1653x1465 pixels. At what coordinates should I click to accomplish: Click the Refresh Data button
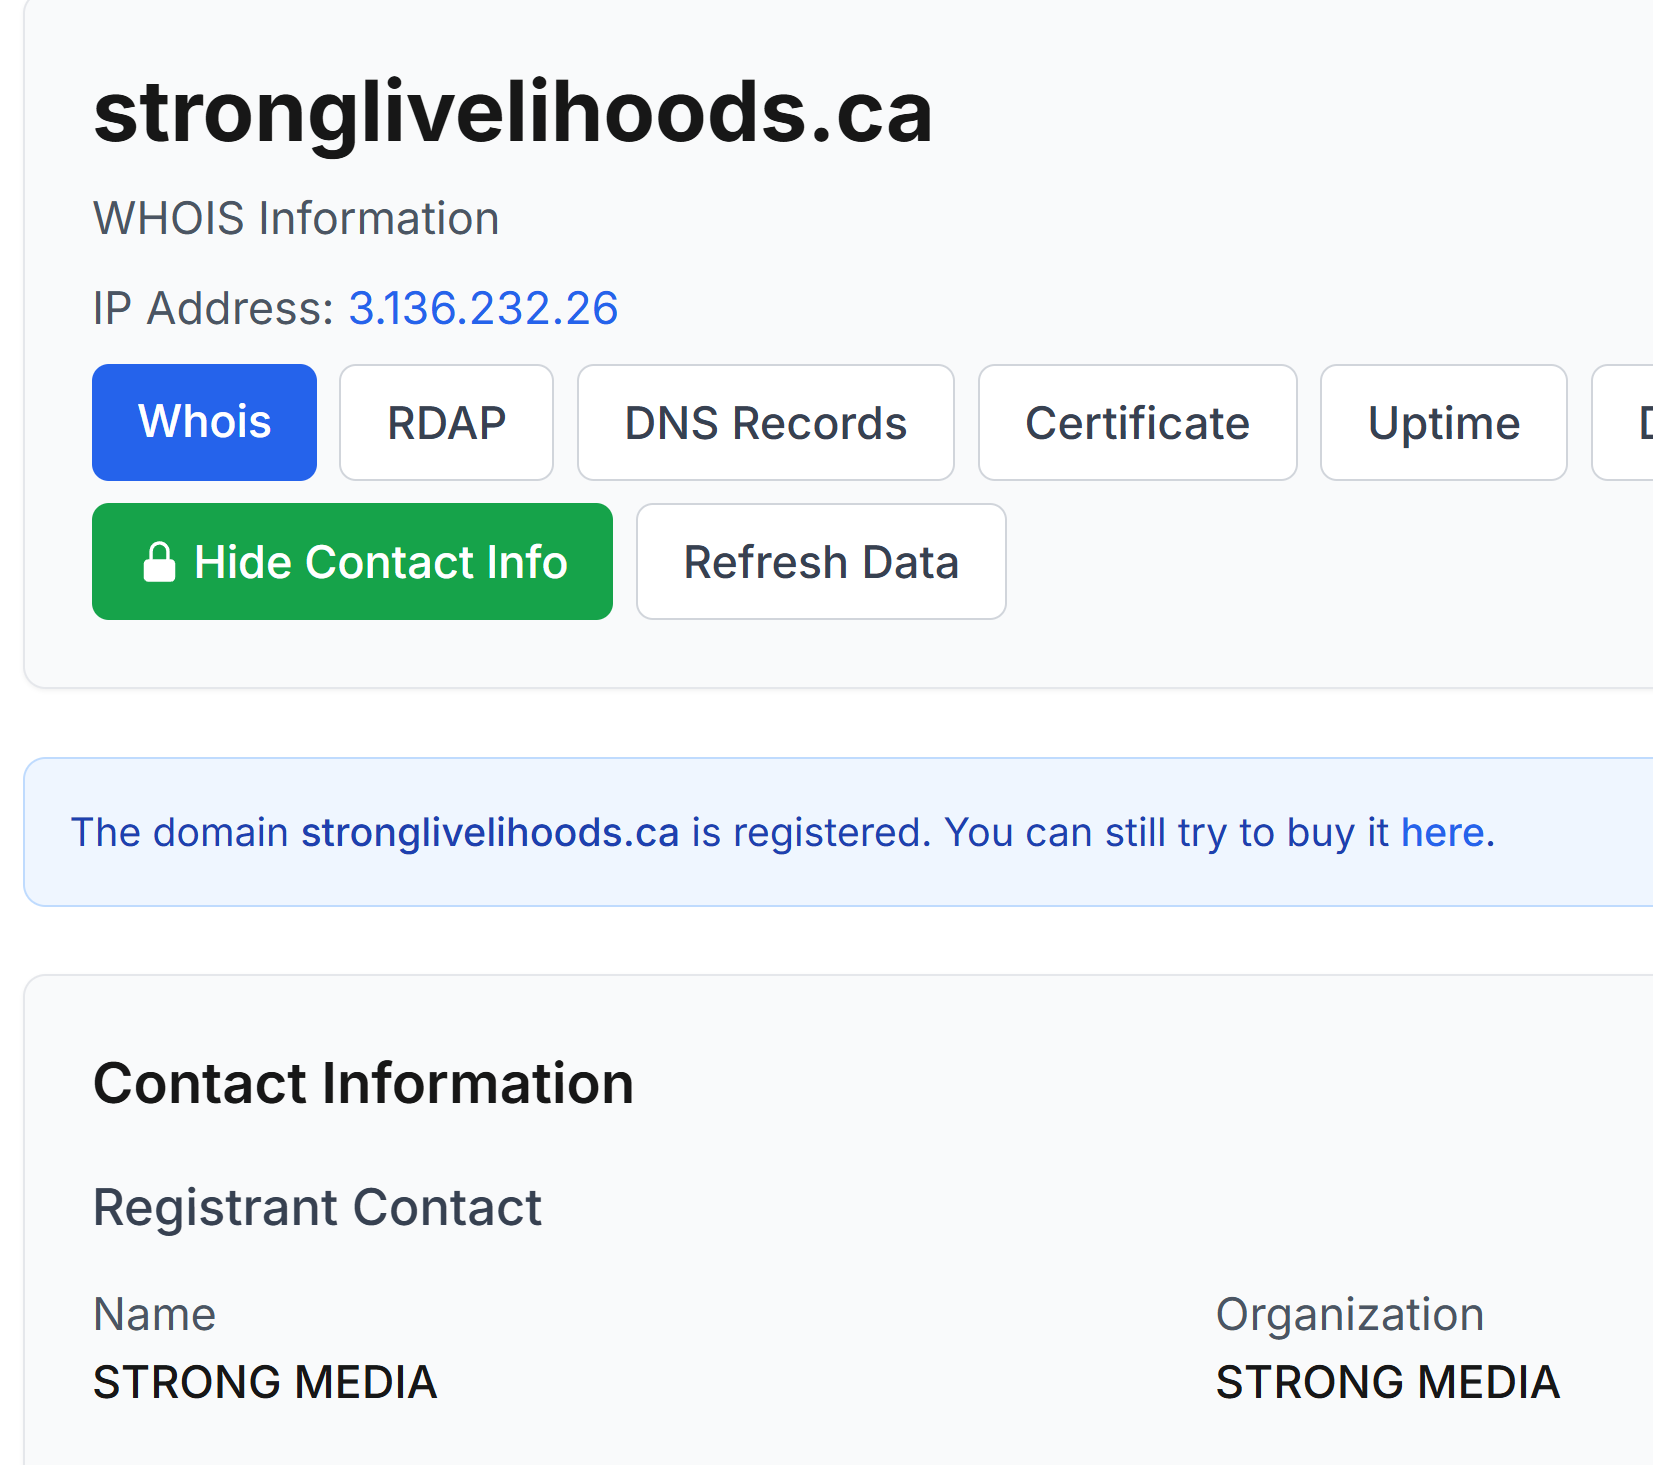(x=821, y=561)
